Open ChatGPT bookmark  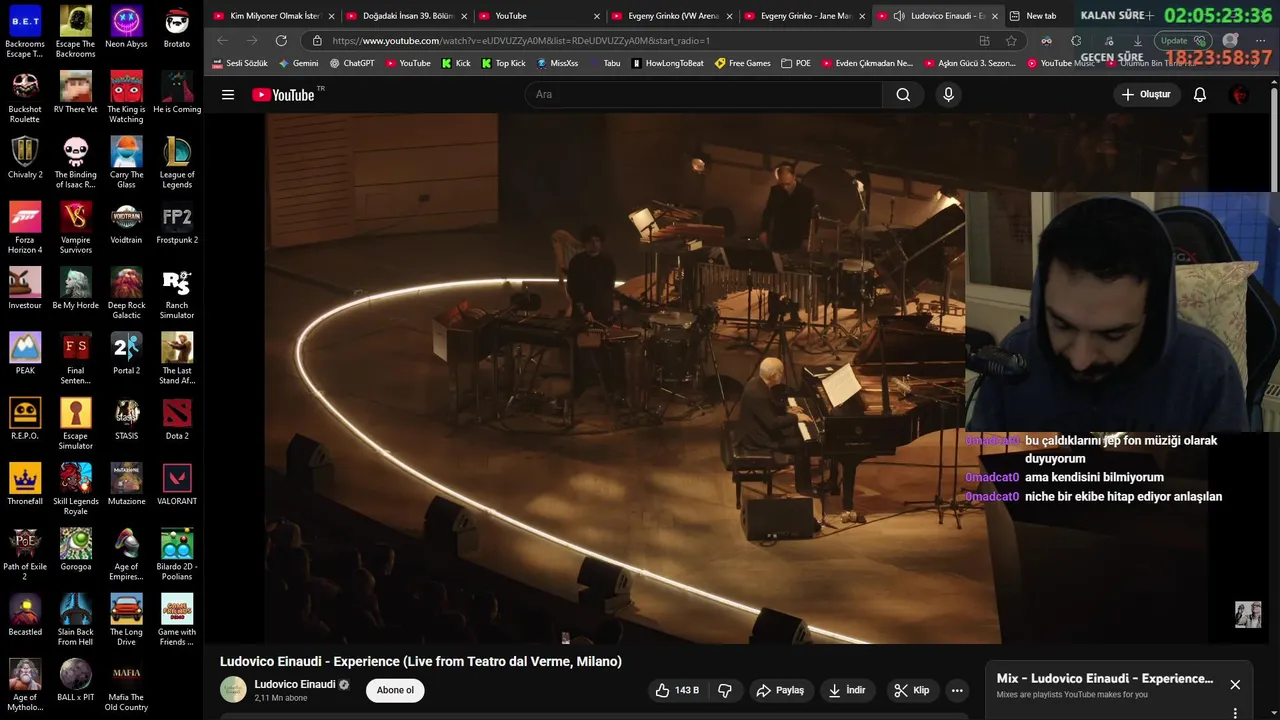pos(351,63)
